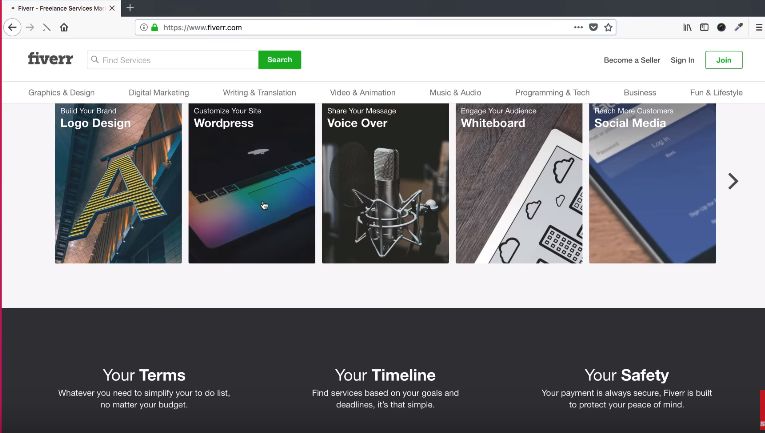The height and width of the screenshot is (433, 765).
Task: Open Graphics & Design category
Action: [61, 92]
